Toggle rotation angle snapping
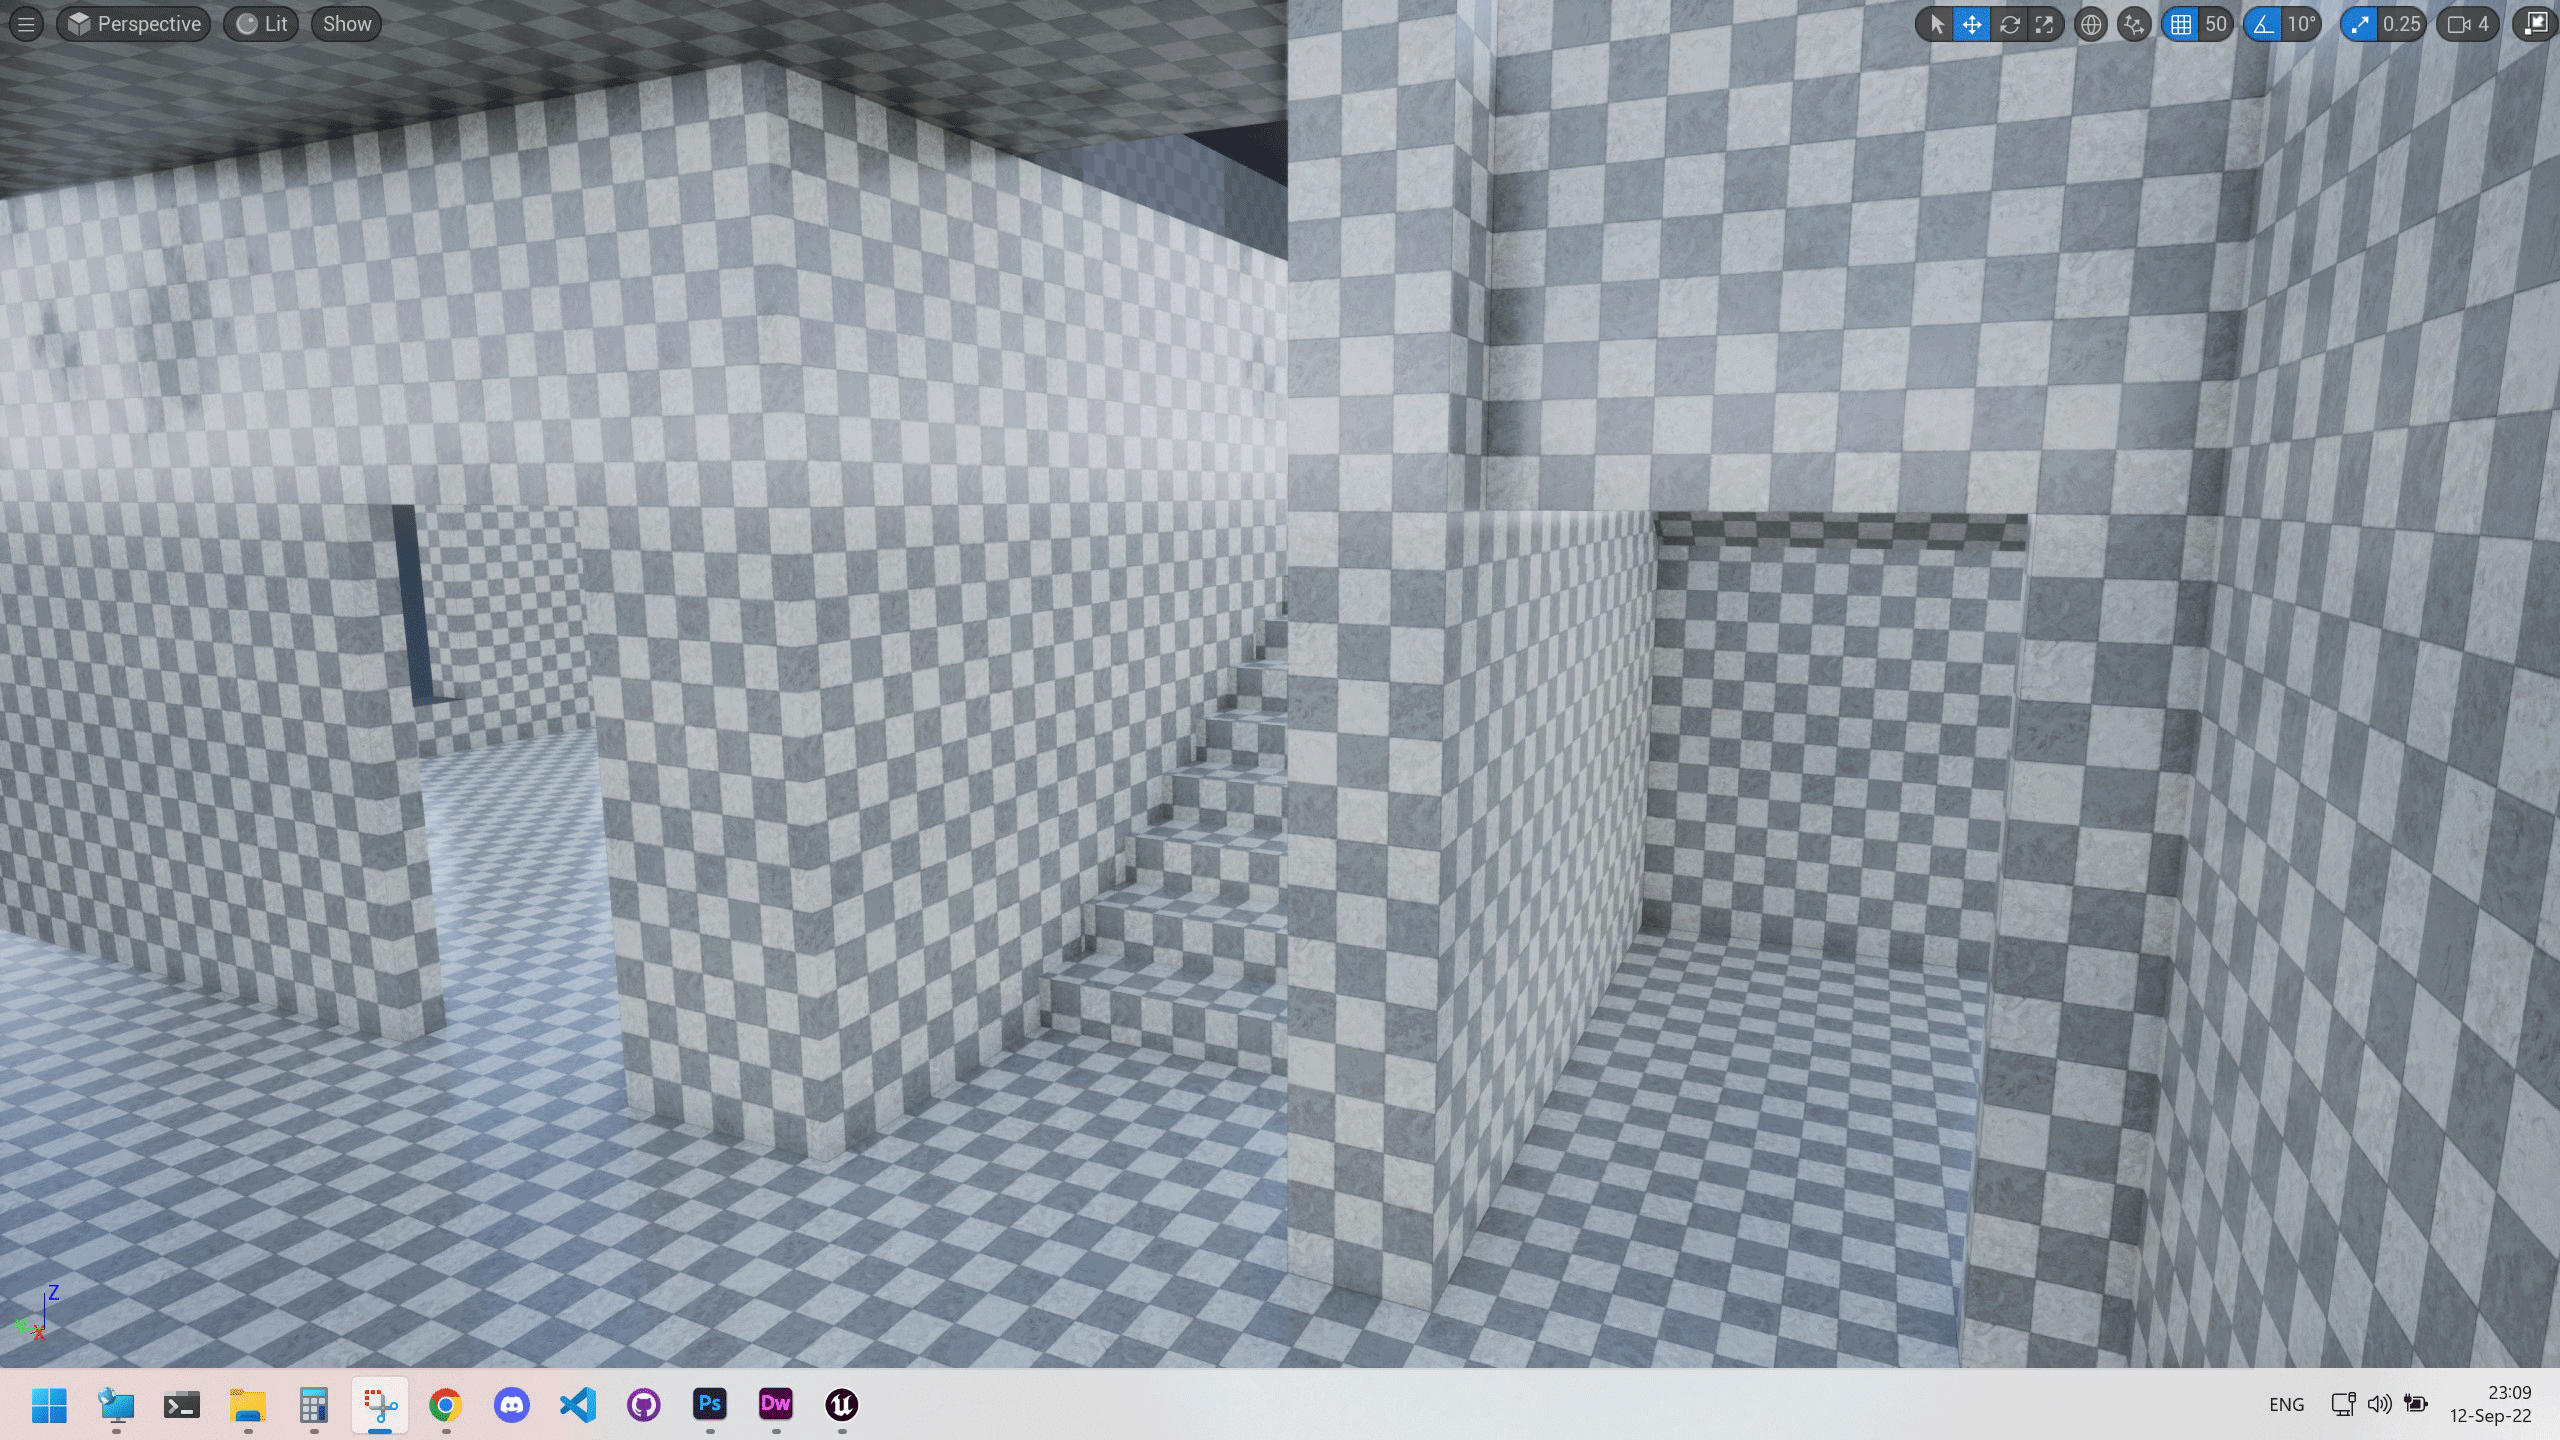 pos(2264,24)
